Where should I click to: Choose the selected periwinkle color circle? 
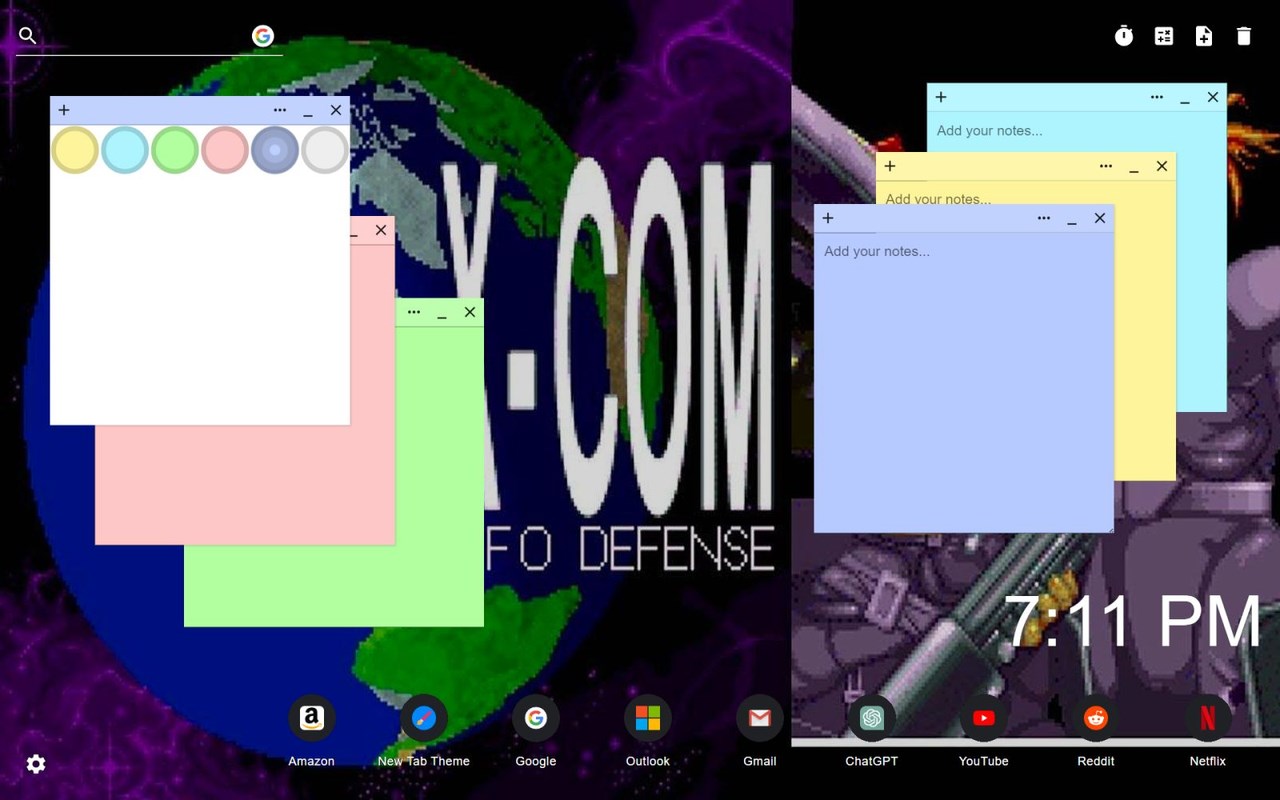point(275,150)
